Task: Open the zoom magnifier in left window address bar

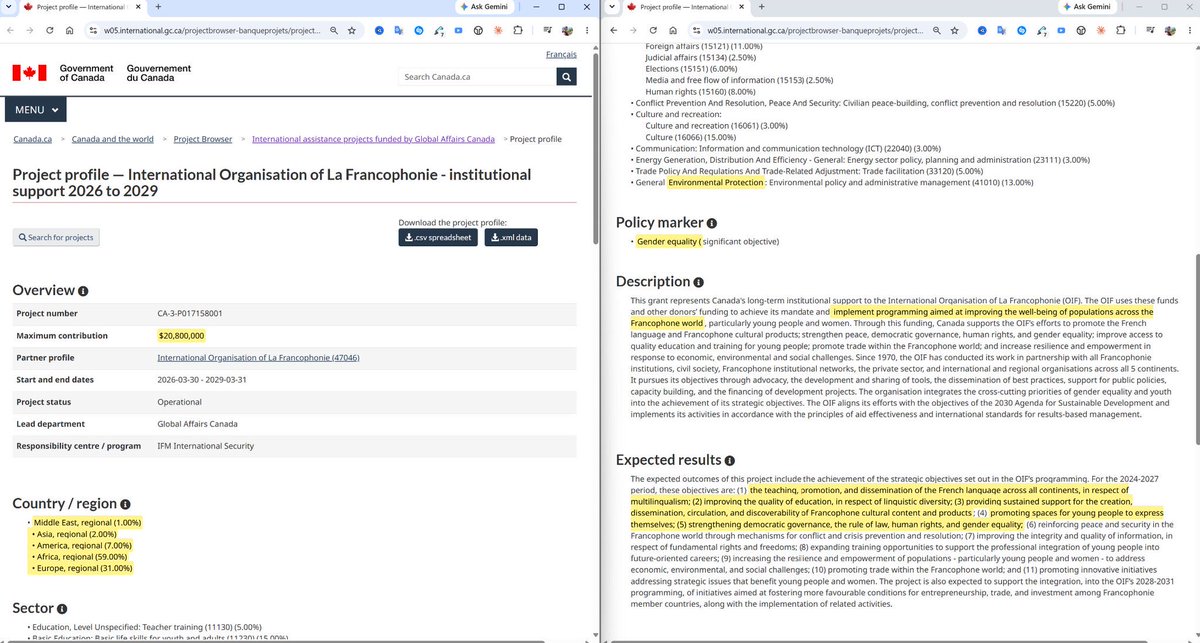Action: pos(332,31)
